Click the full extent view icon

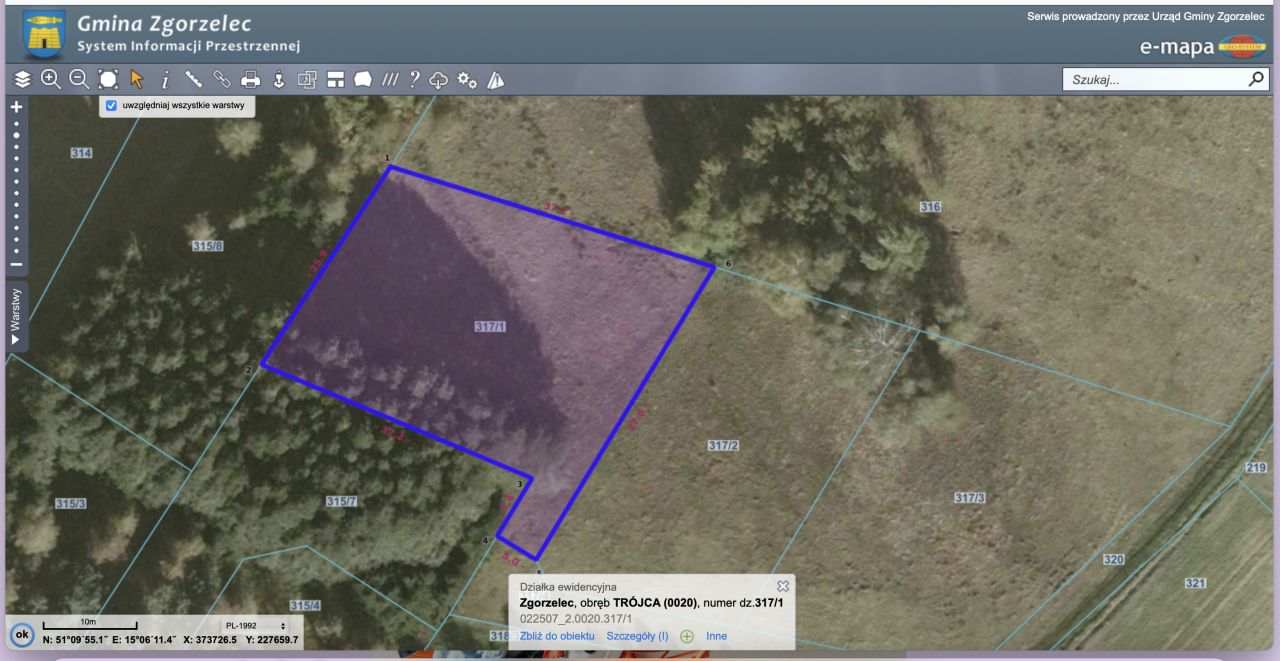[108, 80]
